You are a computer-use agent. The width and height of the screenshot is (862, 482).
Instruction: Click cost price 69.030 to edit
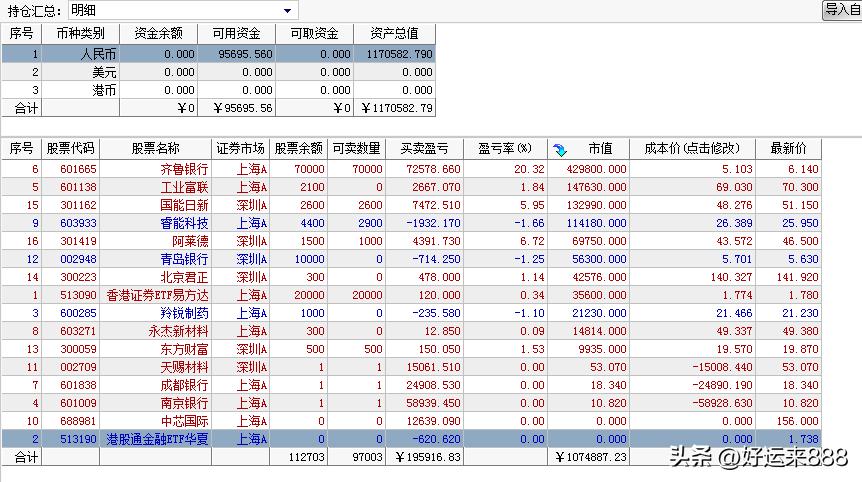pos(734,187)
